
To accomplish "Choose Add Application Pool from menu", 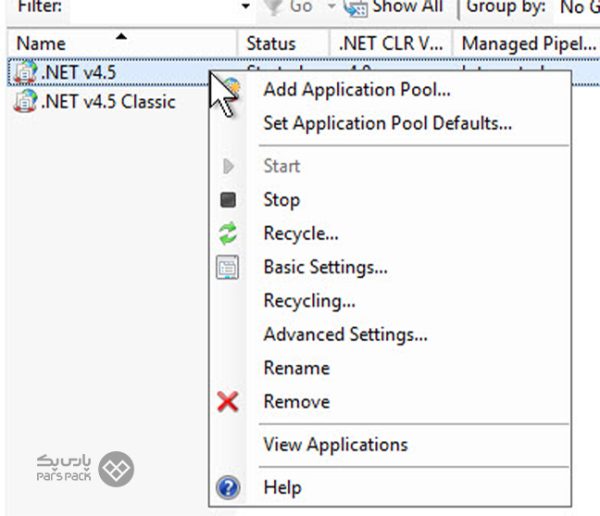I will click(x=356, y=90).
